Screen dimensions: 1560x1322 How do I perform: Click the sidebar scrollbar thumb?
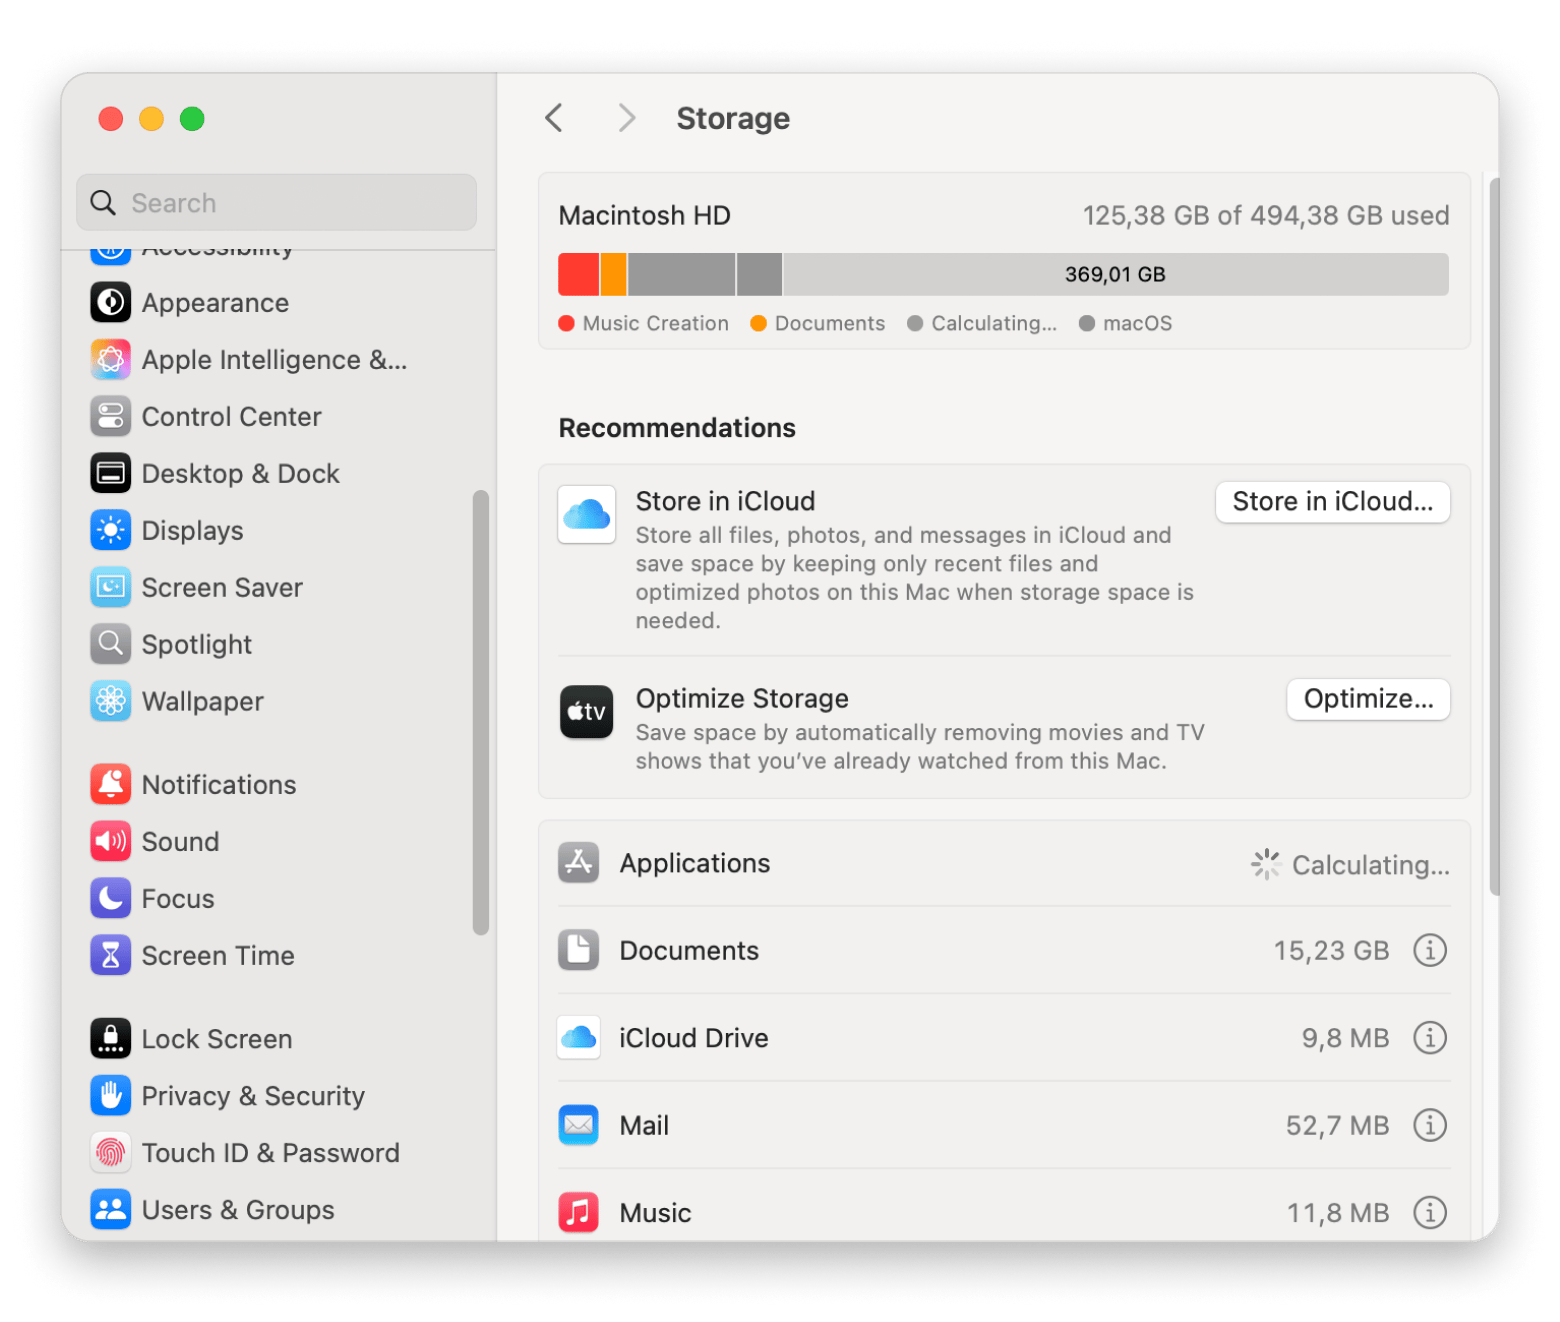coord(481,712)
